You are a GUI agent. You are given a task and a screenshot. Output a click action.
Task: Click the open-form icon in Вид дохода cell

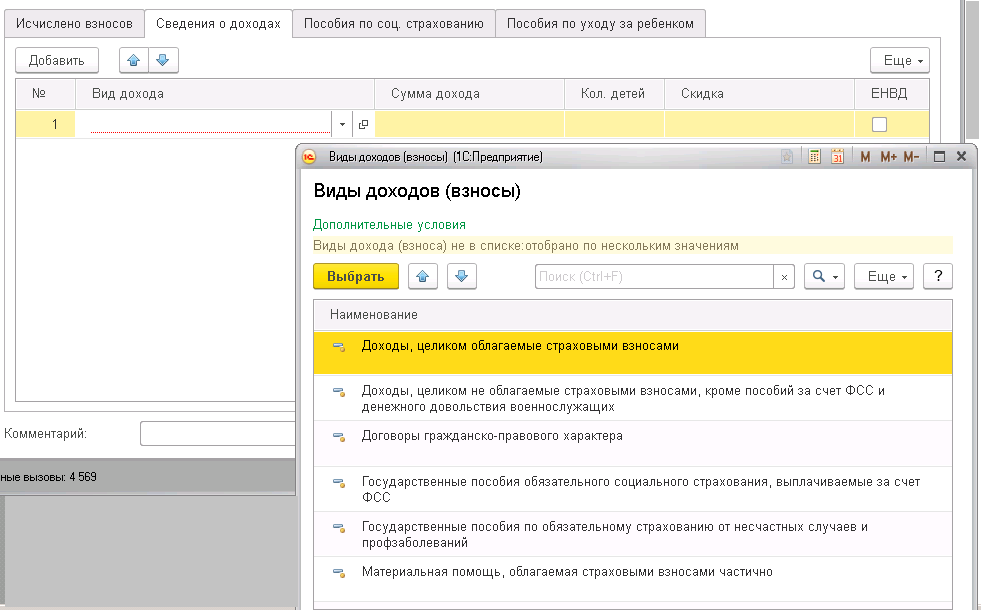pyautogui.click(x=363, y=125)
